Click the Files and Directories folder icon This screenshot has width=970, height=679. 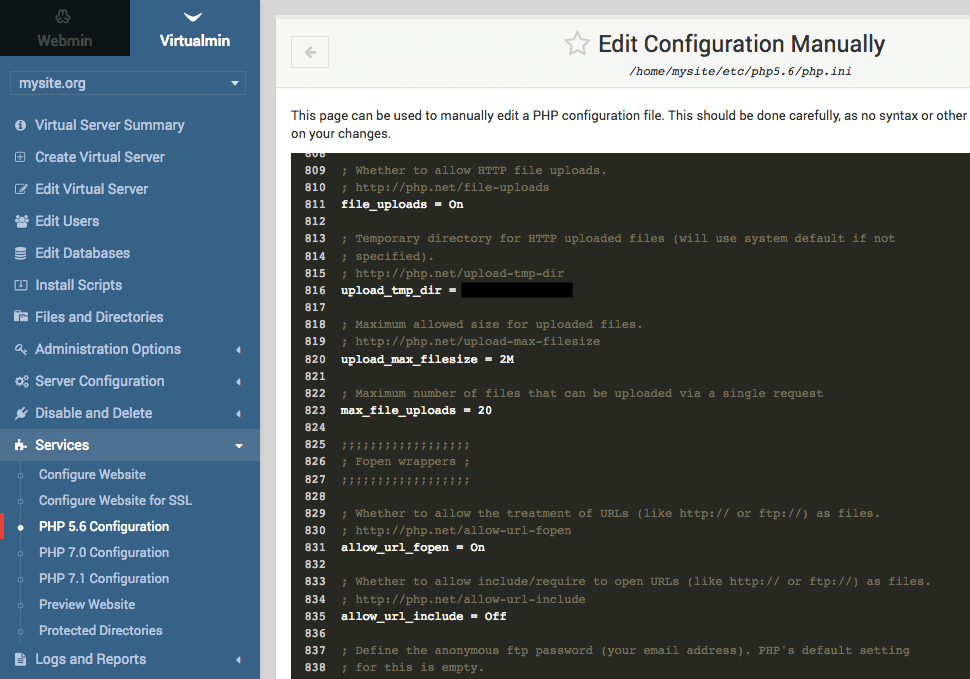20,317
